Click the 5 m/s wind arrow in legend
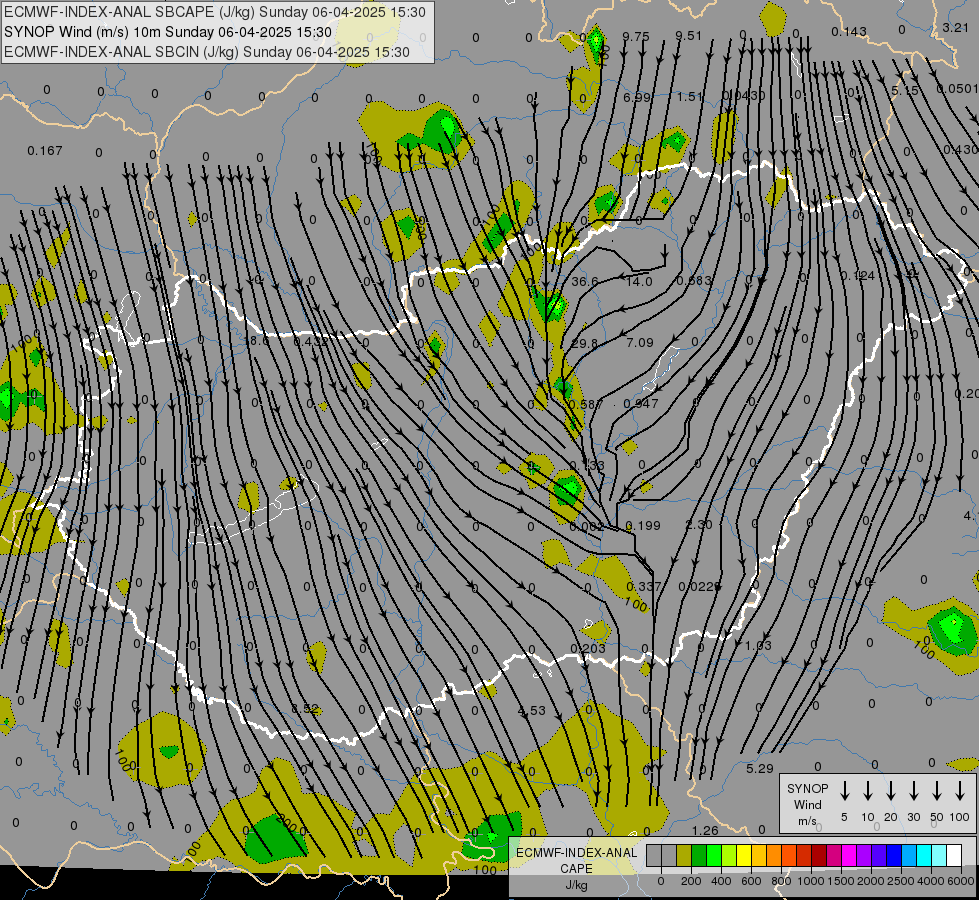979x900 pixels. click(x=844, y=791)
